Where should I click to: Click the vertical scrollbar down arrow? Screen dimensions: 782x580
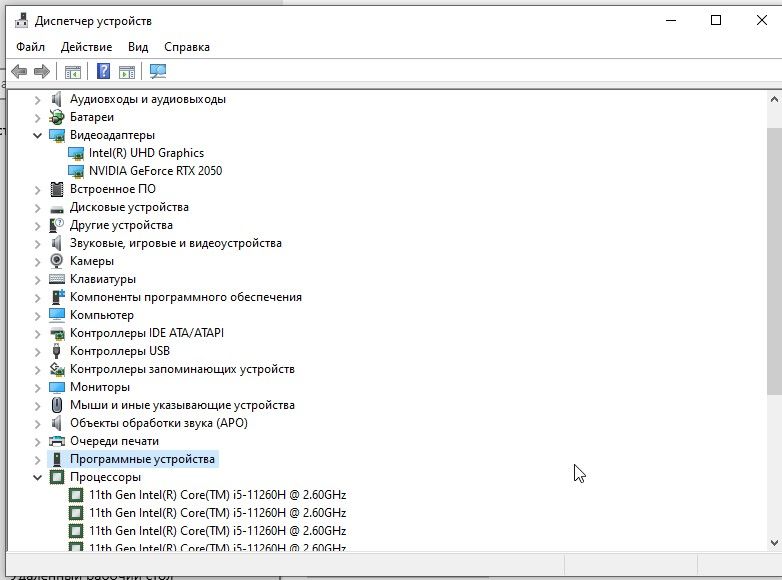click(773, 541)
